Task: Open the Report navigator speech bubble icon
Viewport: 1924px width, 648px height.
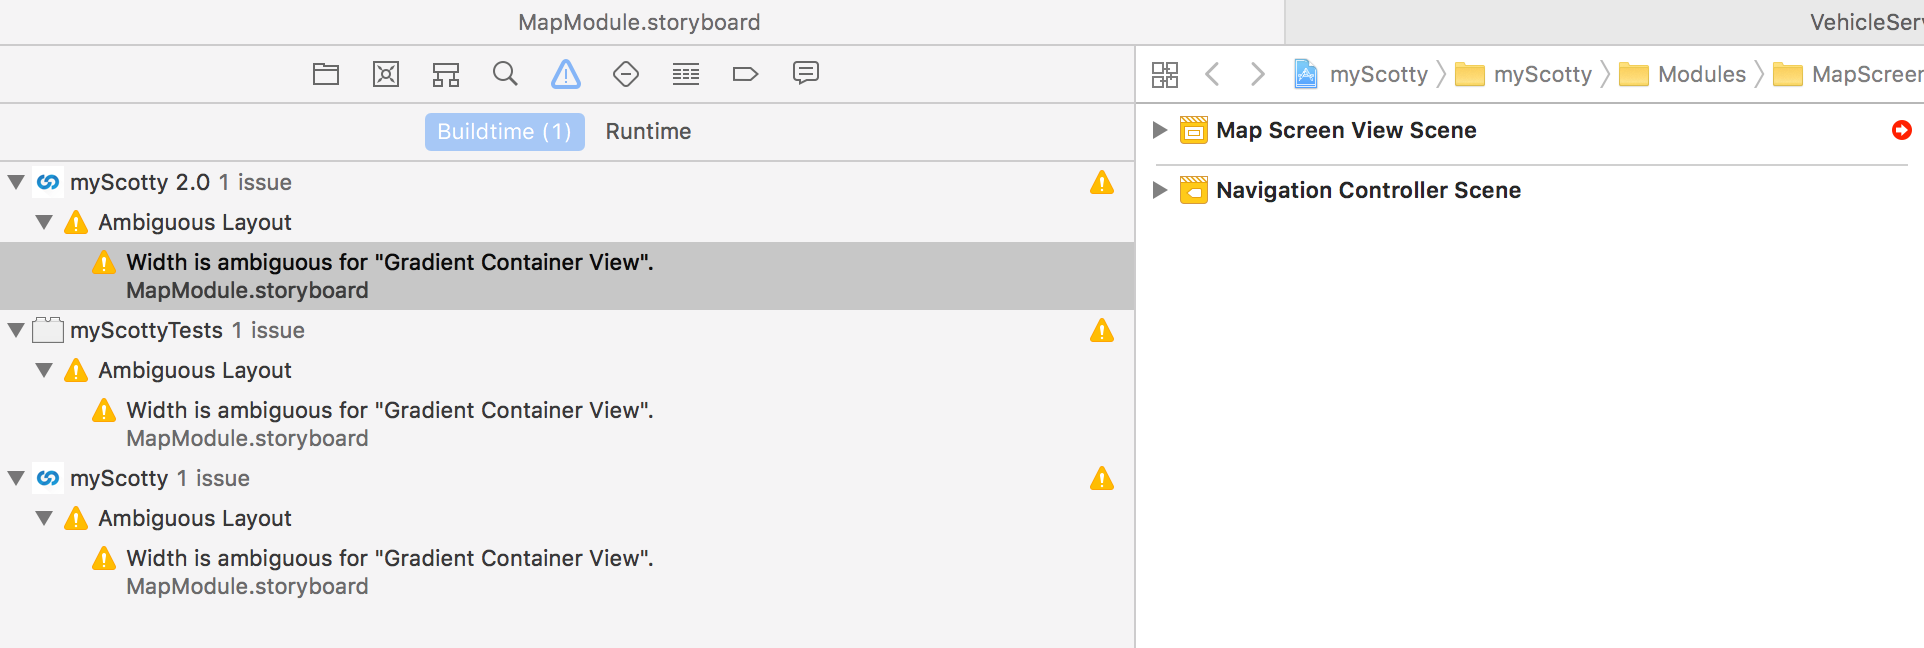Action: [x=806, y=73]
